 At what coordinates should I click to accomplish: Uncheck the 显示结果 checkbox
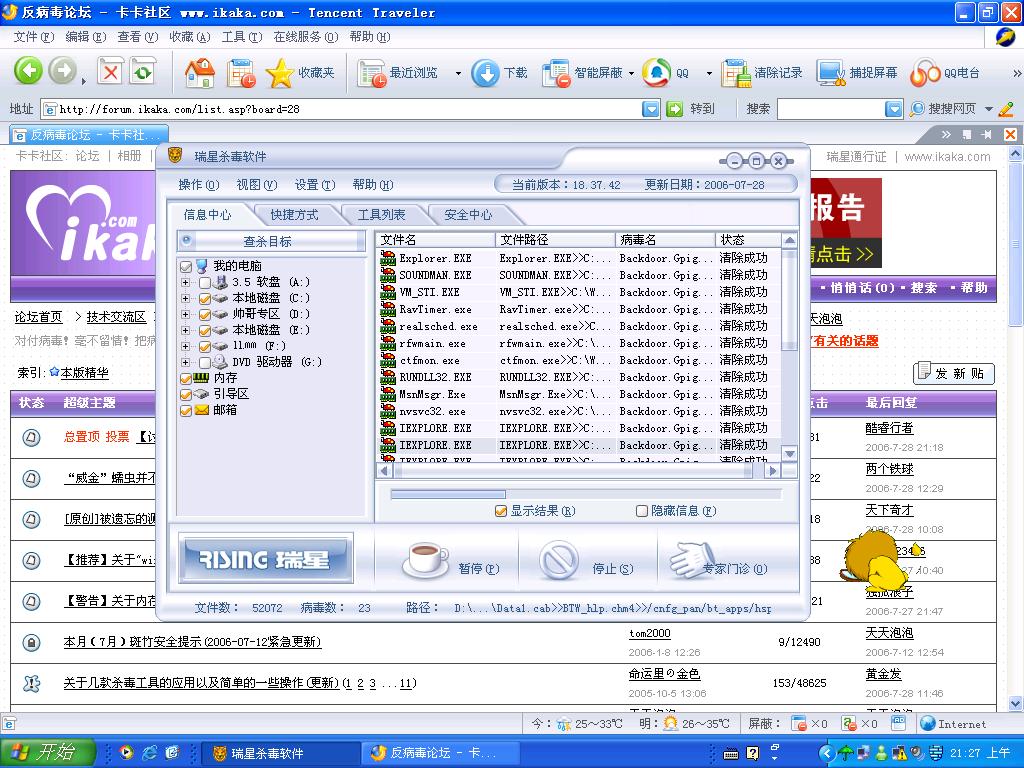[x=501, y=511]
